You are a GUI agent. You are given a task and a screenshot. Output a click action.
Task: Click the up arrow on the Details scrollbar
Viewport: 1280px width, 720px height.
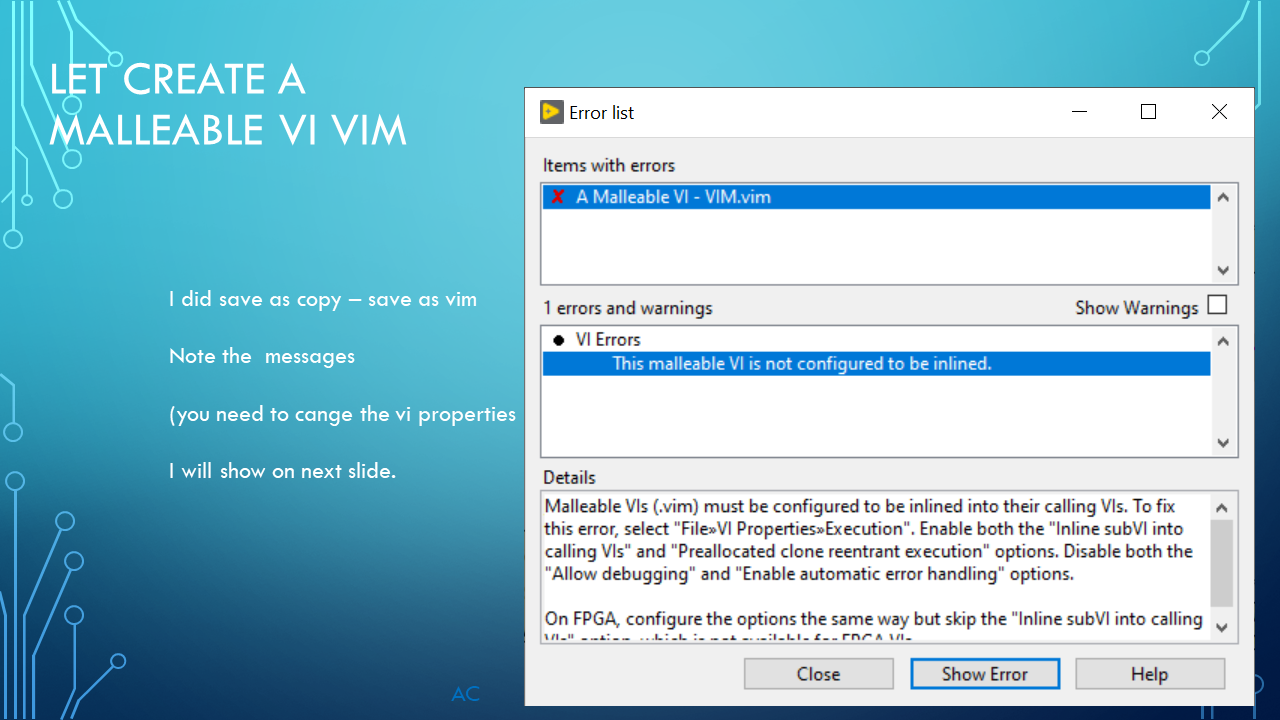[x=1222, y=506]
